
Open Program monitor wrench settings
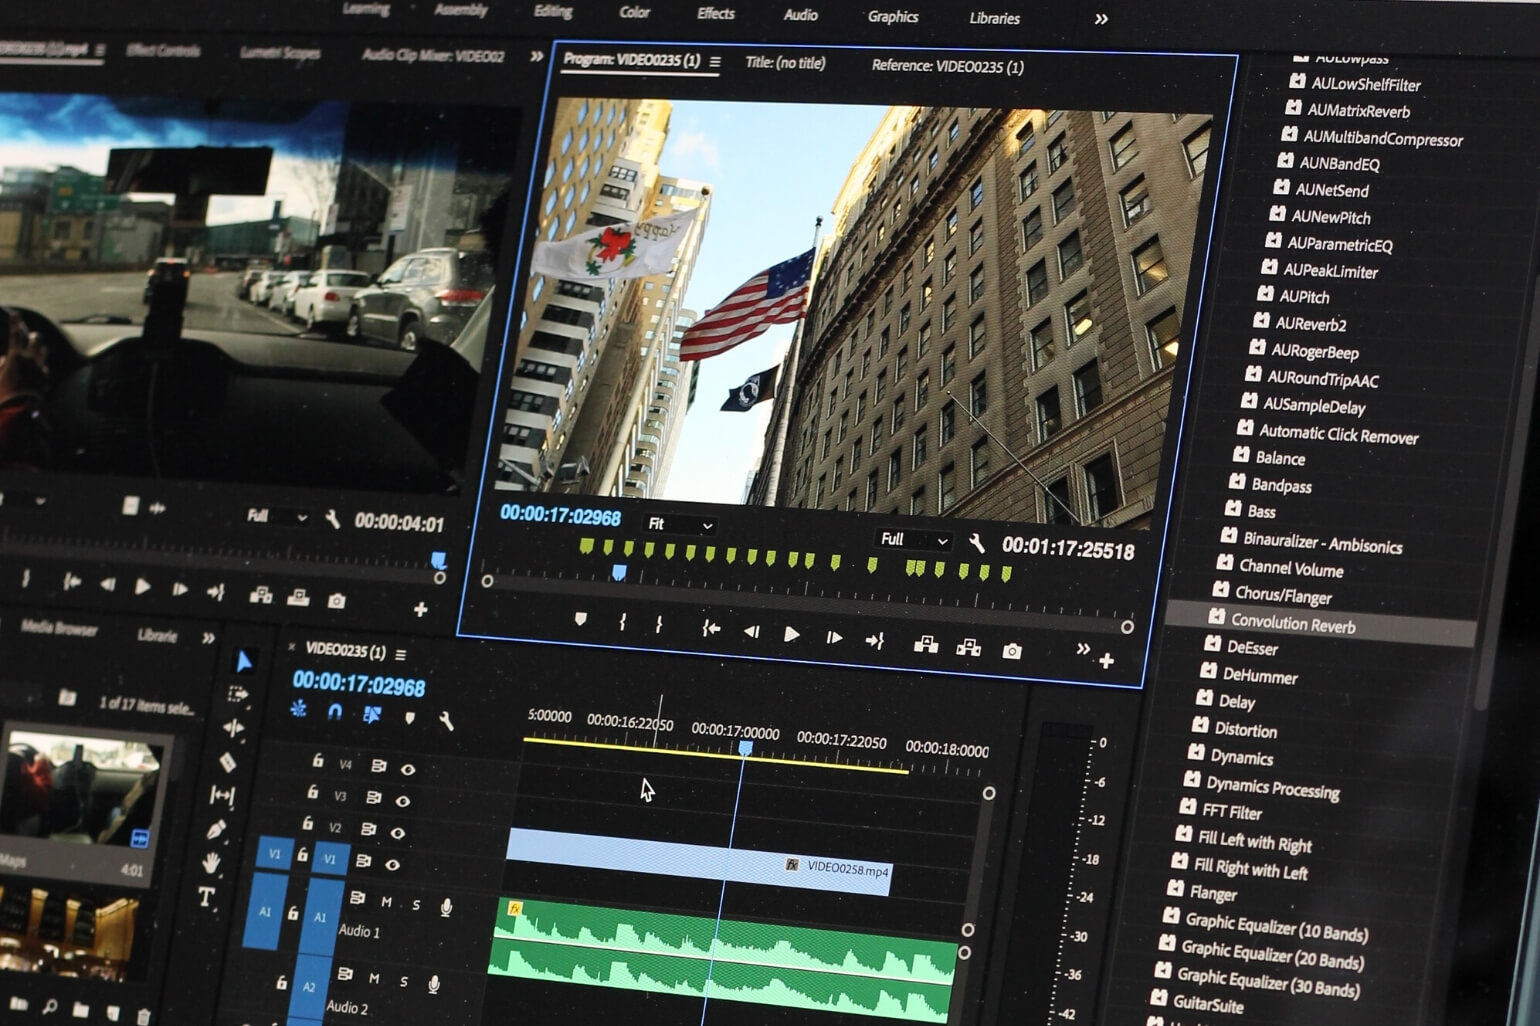[x=976, y=544]
